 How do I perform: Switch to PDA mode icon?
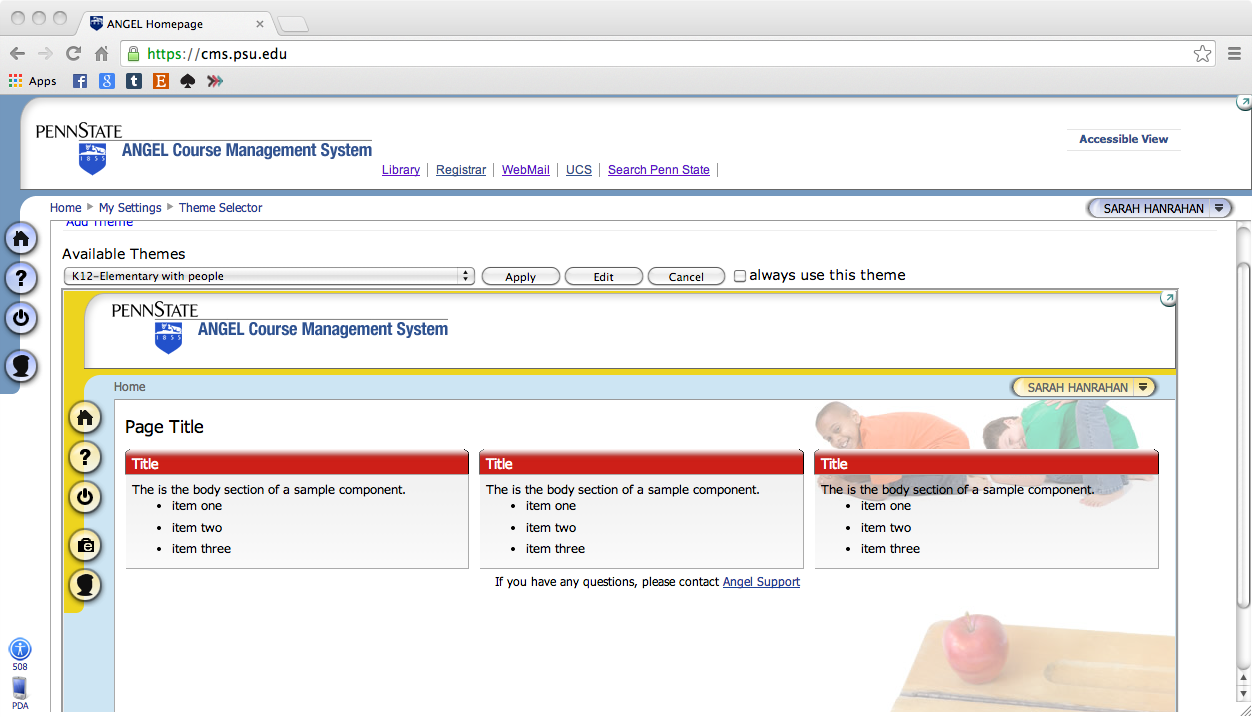[20, 688]
